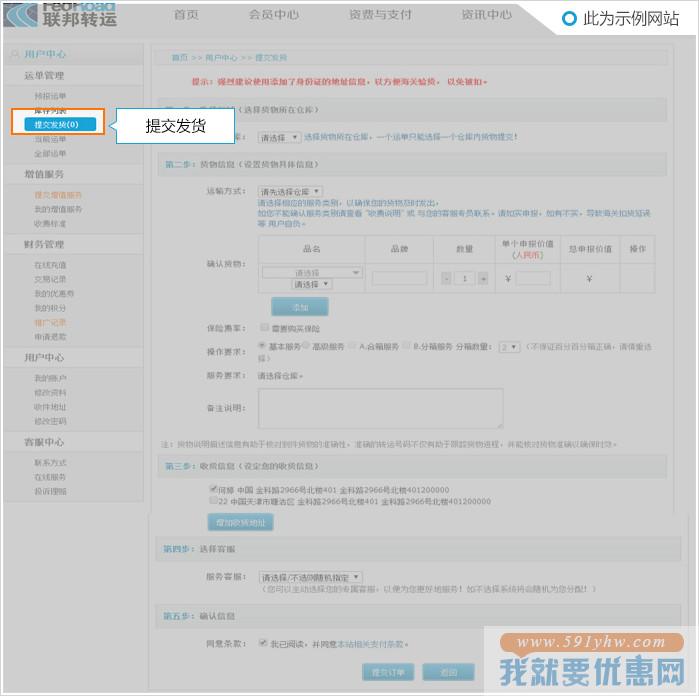Open the 本站相关支付条款 link
The width and height of the screenshot is (699, 696).
[371, 644]
